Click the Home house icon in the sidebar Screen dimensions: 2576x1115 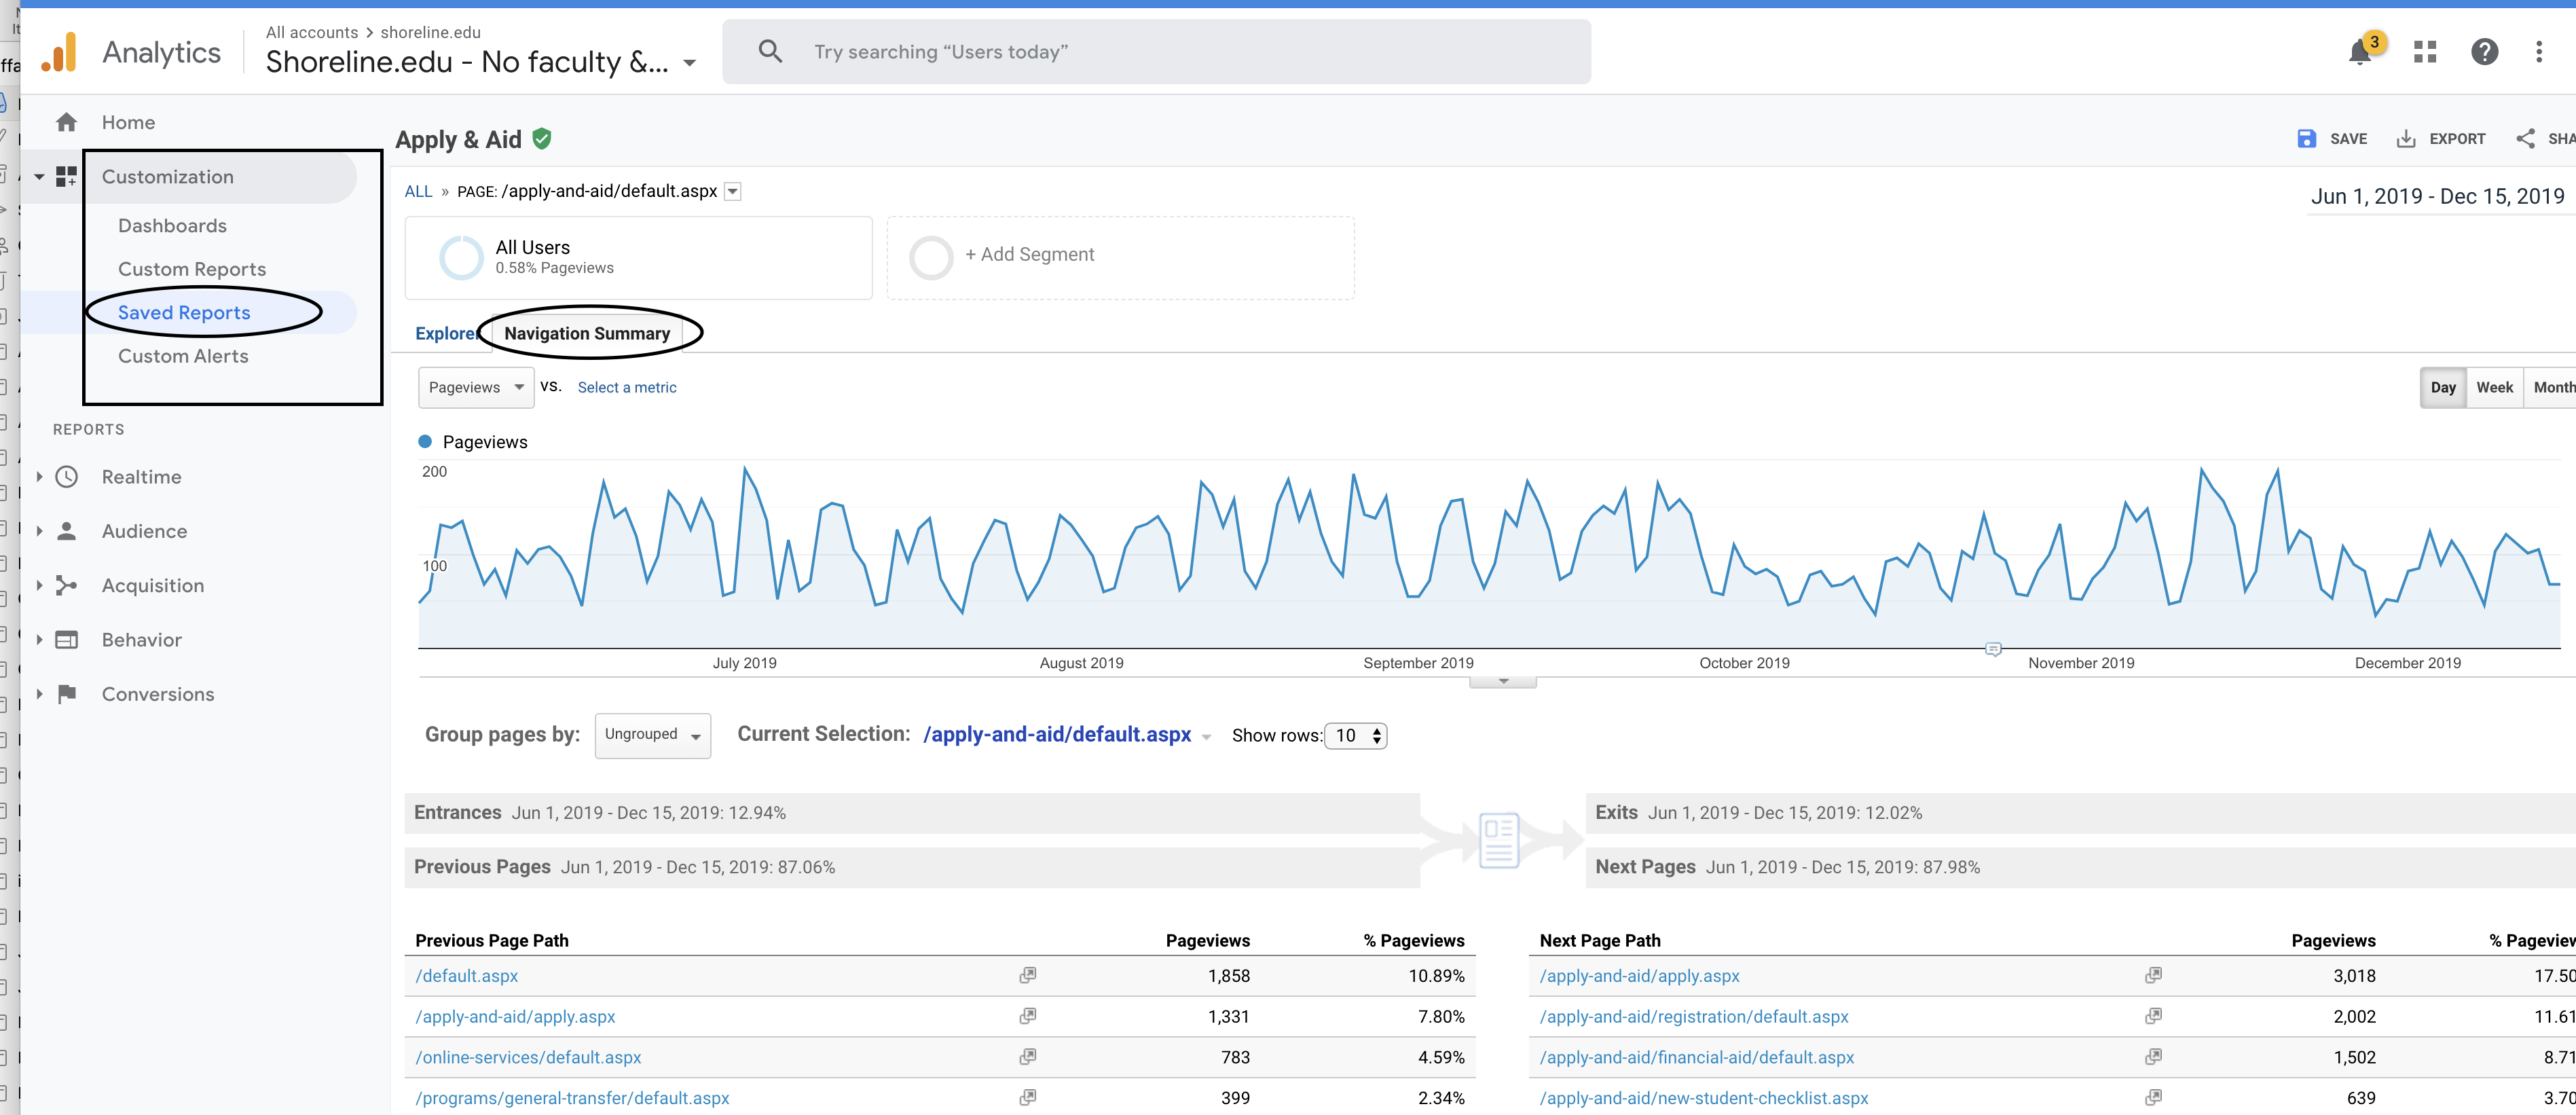coord(67,122)
